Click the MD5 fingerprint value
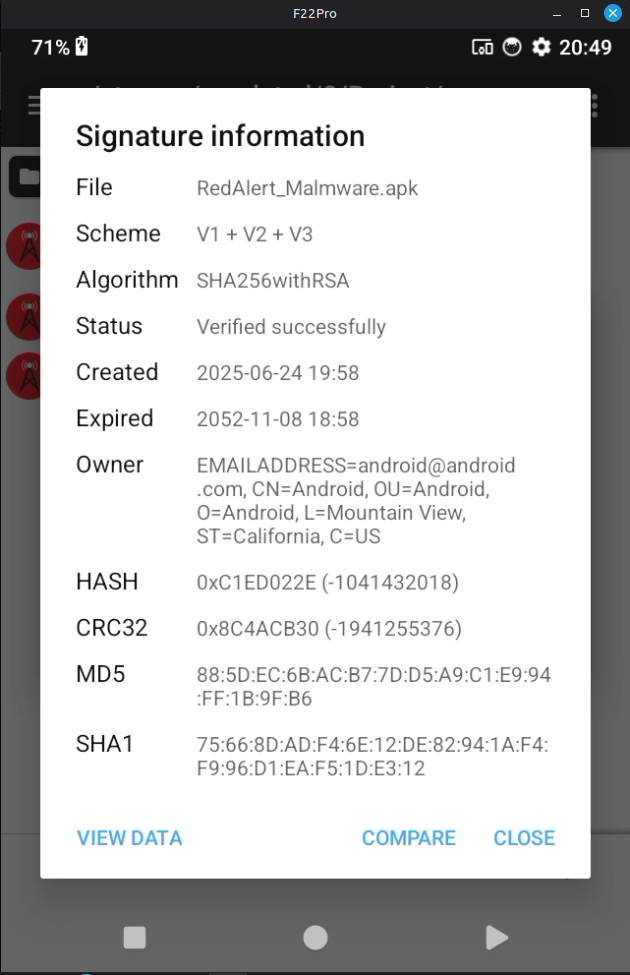630x975 pixels. coord(373,687)
